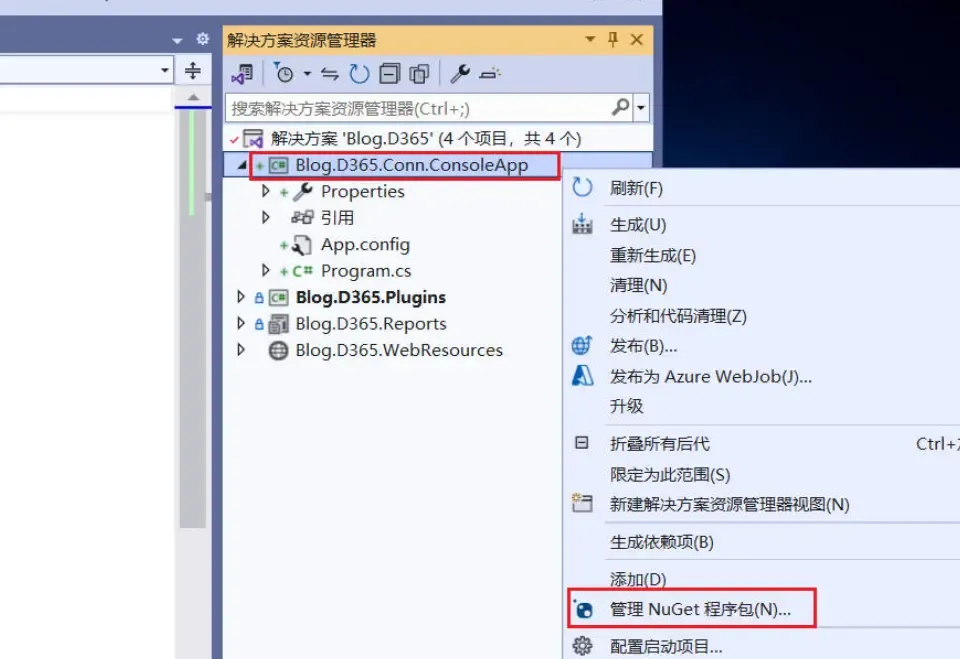Choose 重新生成(E) from the context menu
This screenshot has height=659, width=960.
point(653,255)
